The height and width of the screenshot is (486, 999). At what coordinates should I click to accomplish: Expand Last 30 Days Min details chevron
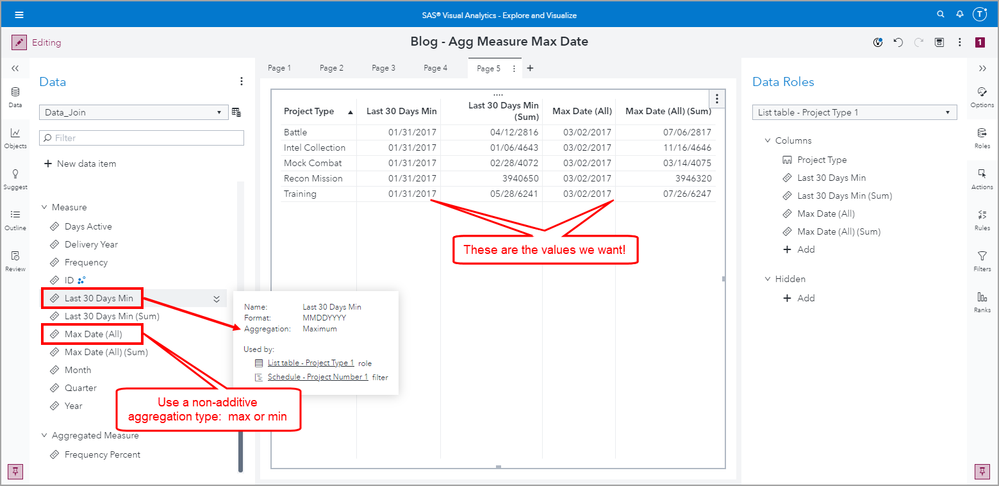click(217, 298)
